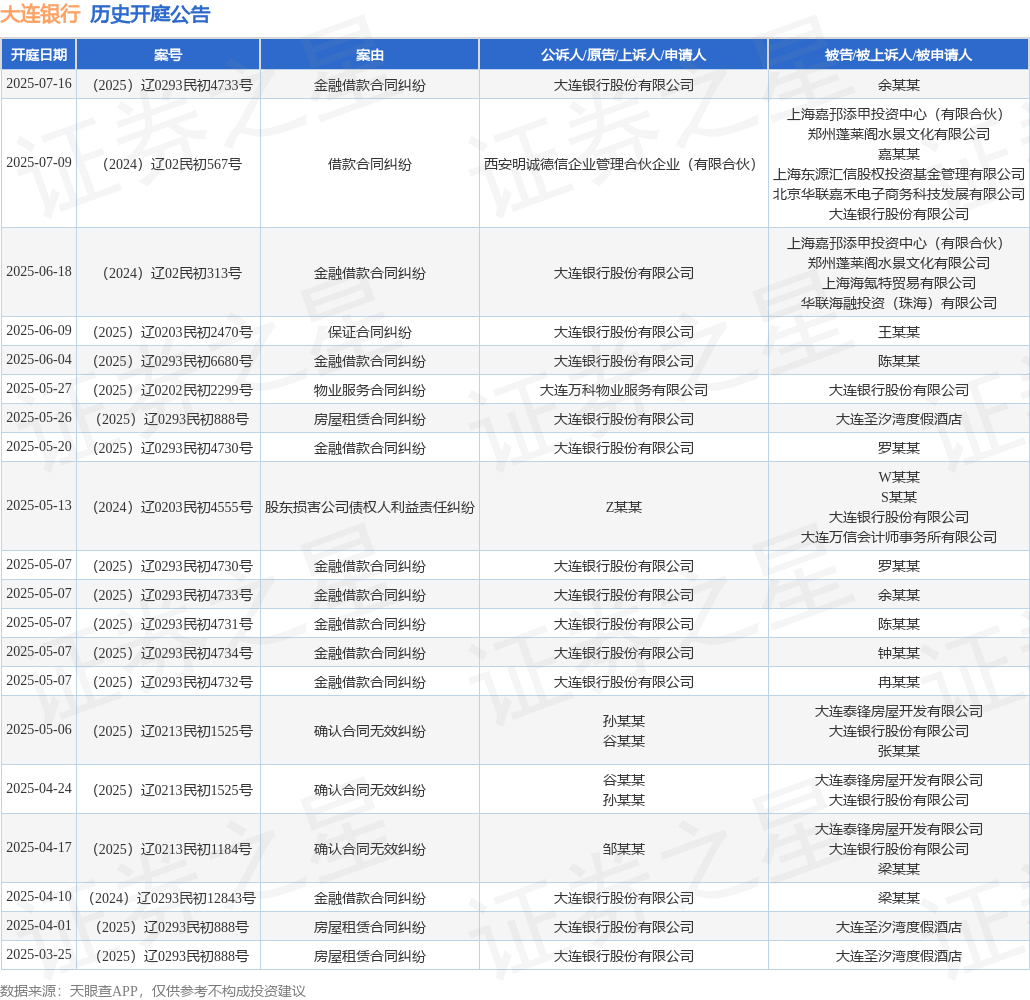This screenshot has height=1000, width=1030.
Task: Click the date 2025-05-27
Action: 39,388
